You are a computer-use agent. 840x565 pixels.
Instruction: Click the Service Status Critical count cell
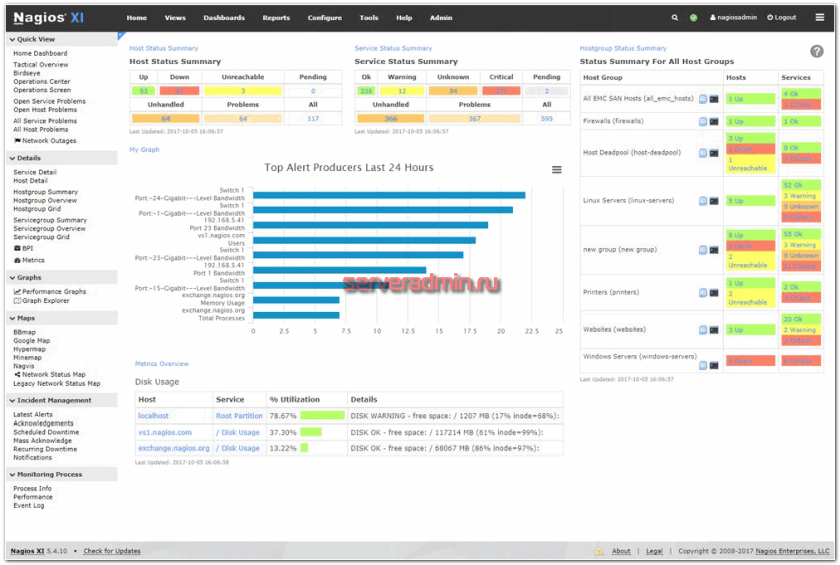click(501, 91)
